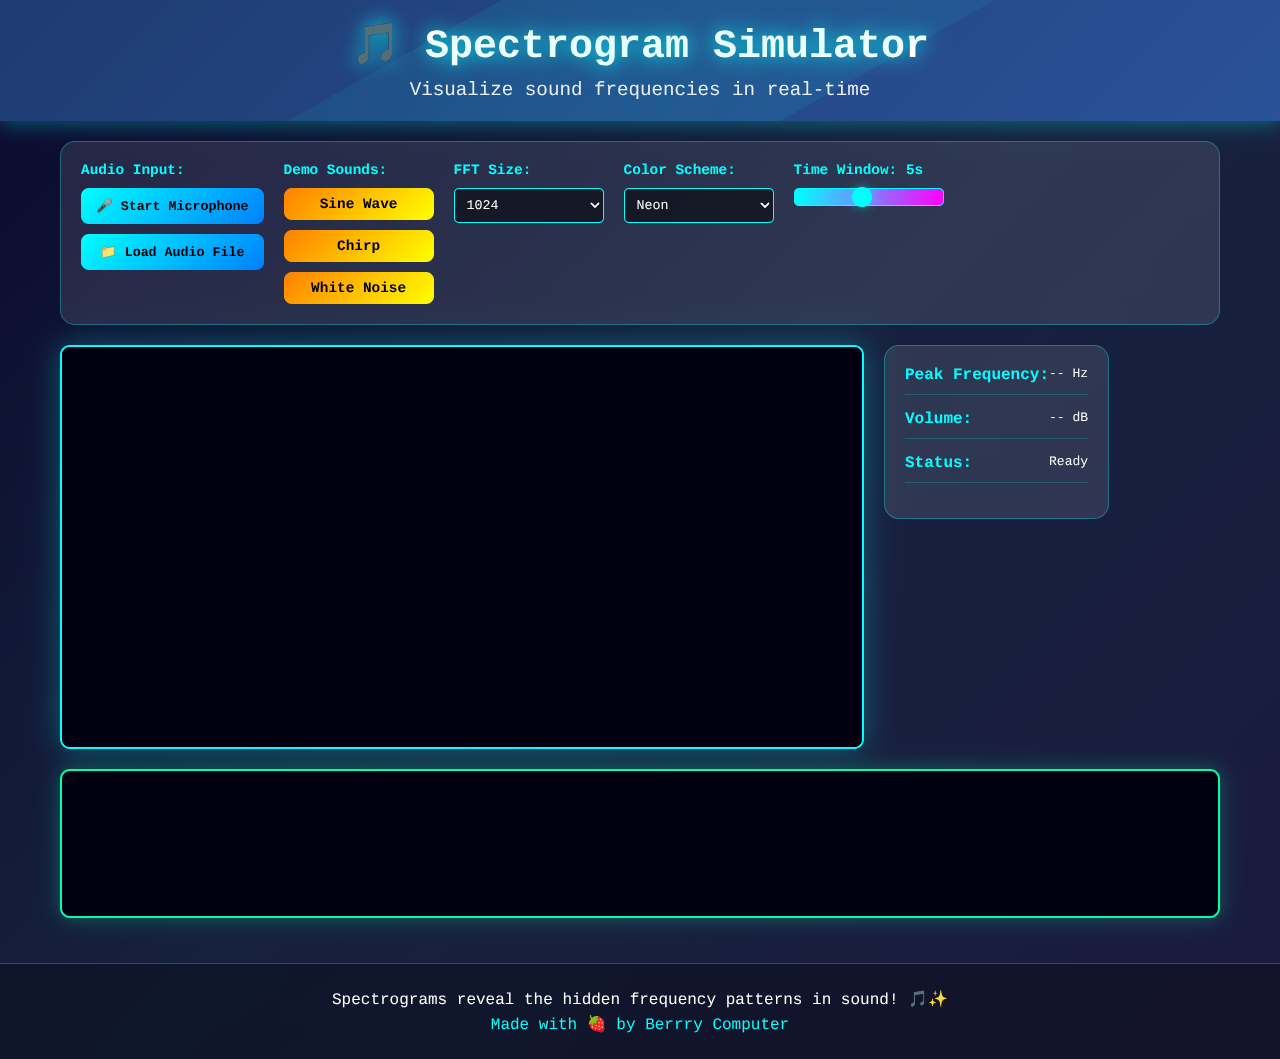Open the Berrry Computer link

[x=716, y=1024]
